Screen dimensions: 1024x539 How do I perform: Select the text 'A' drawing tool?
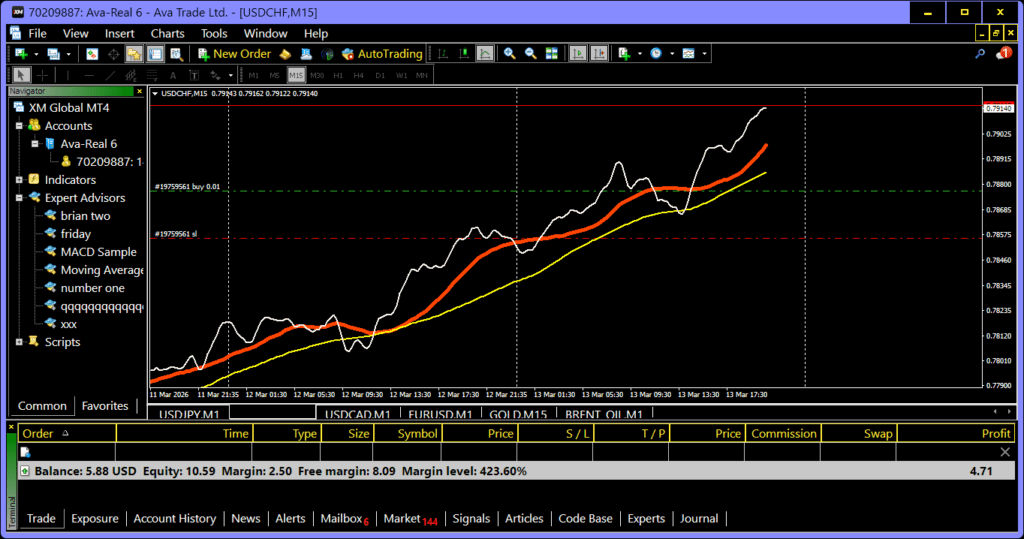[173, 75]
